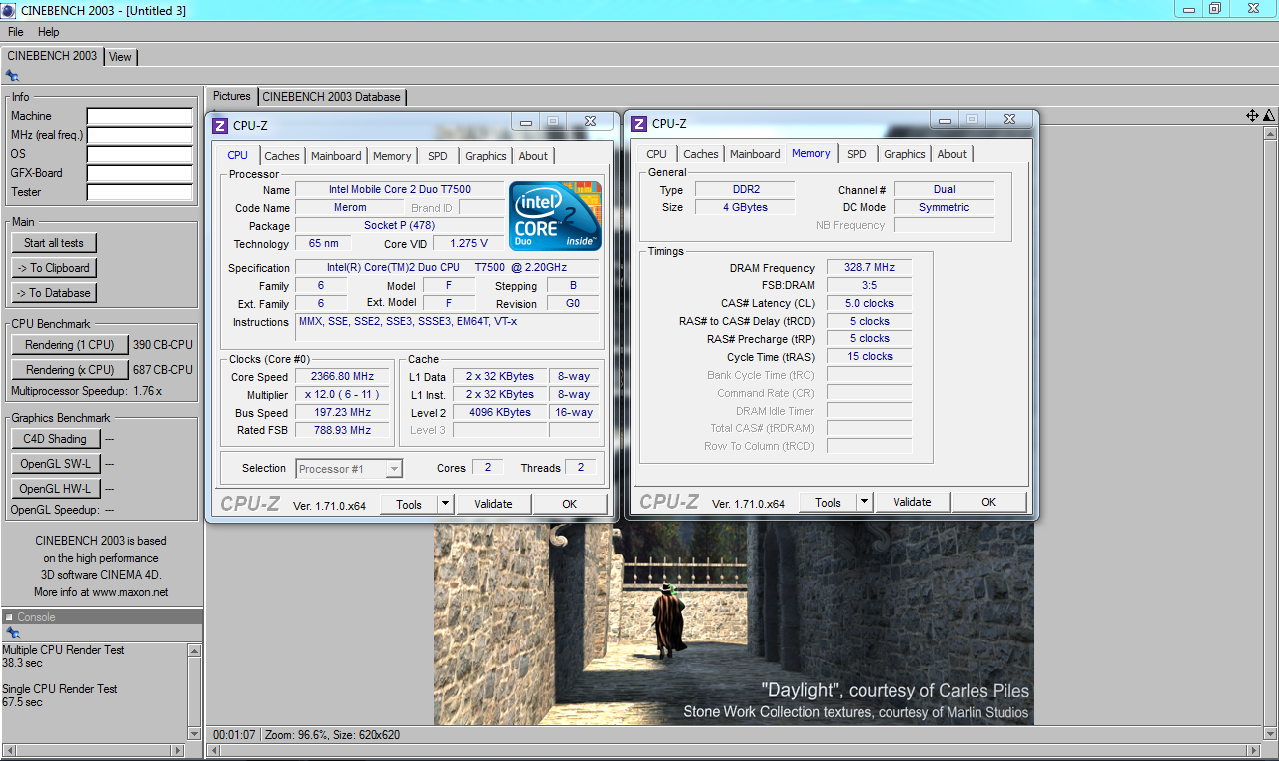Click into the Machine input field
Image resolution: width=1279 pixels, height=761 pixels.
tap(139, 116)
